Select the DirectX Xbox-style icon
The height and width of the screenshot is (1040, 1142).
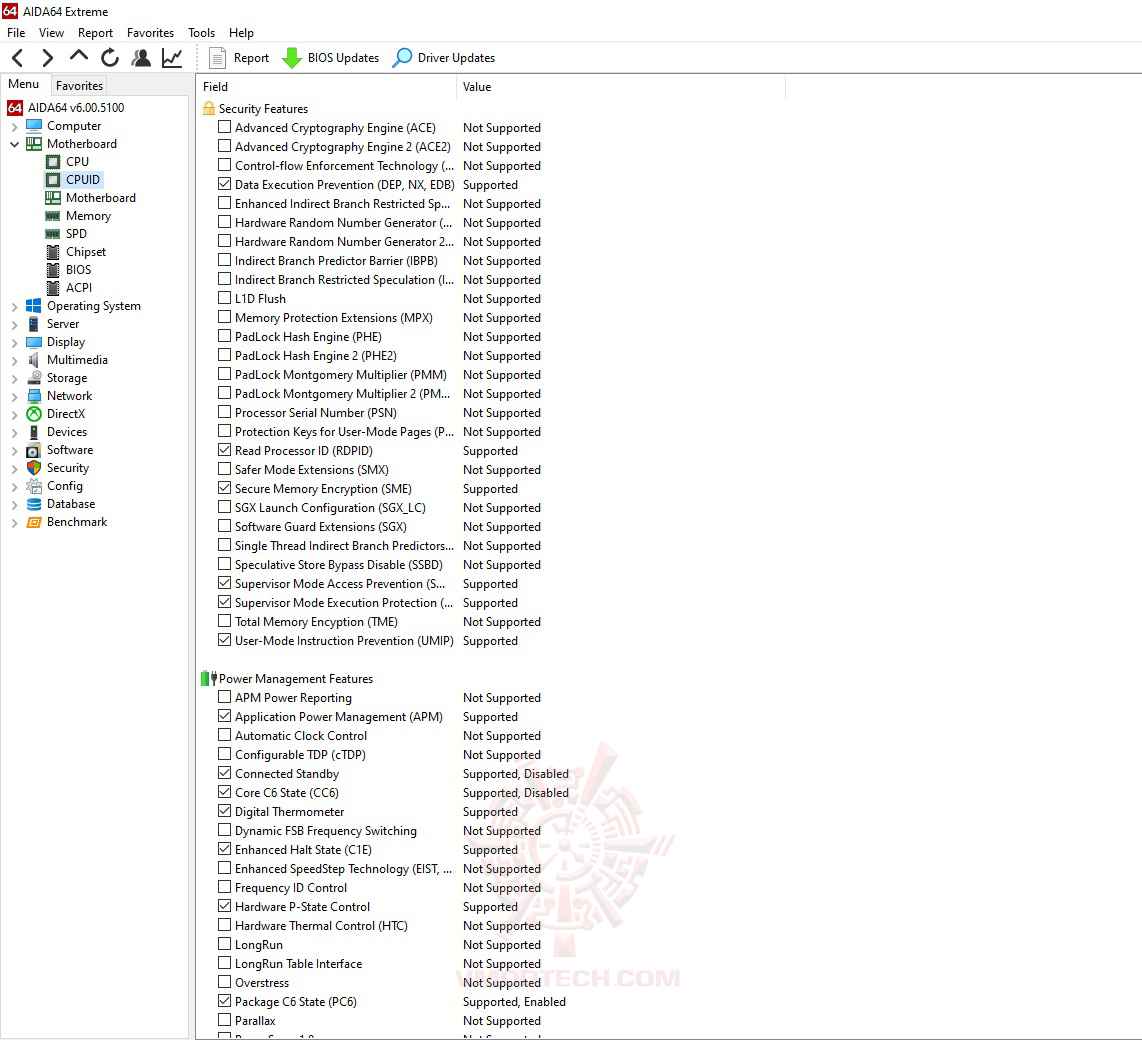click(34, 414)
